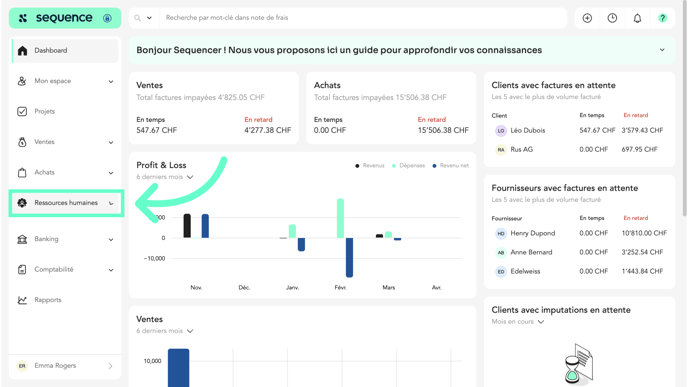Click the Rapports chart icon

[x=22, y=300]
